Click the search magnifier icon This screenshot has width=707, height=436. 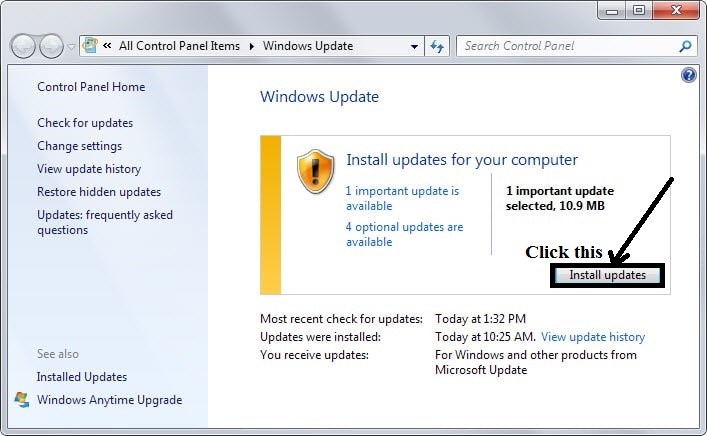click(x=685, y=46)
